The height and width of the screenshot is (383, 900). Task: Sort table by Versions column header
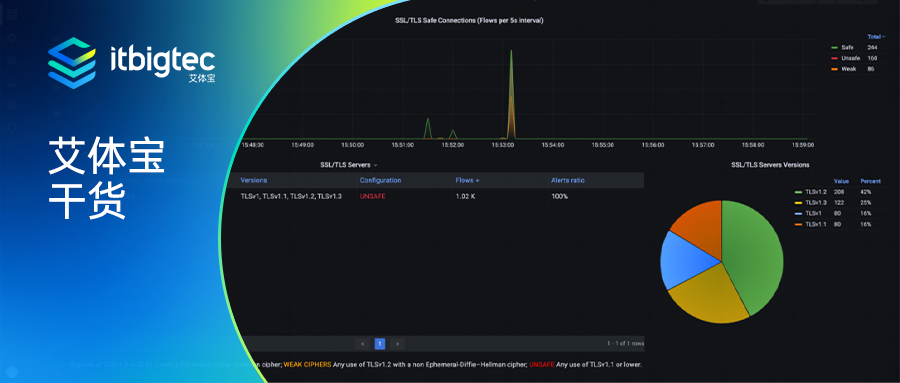pos(253,180)
